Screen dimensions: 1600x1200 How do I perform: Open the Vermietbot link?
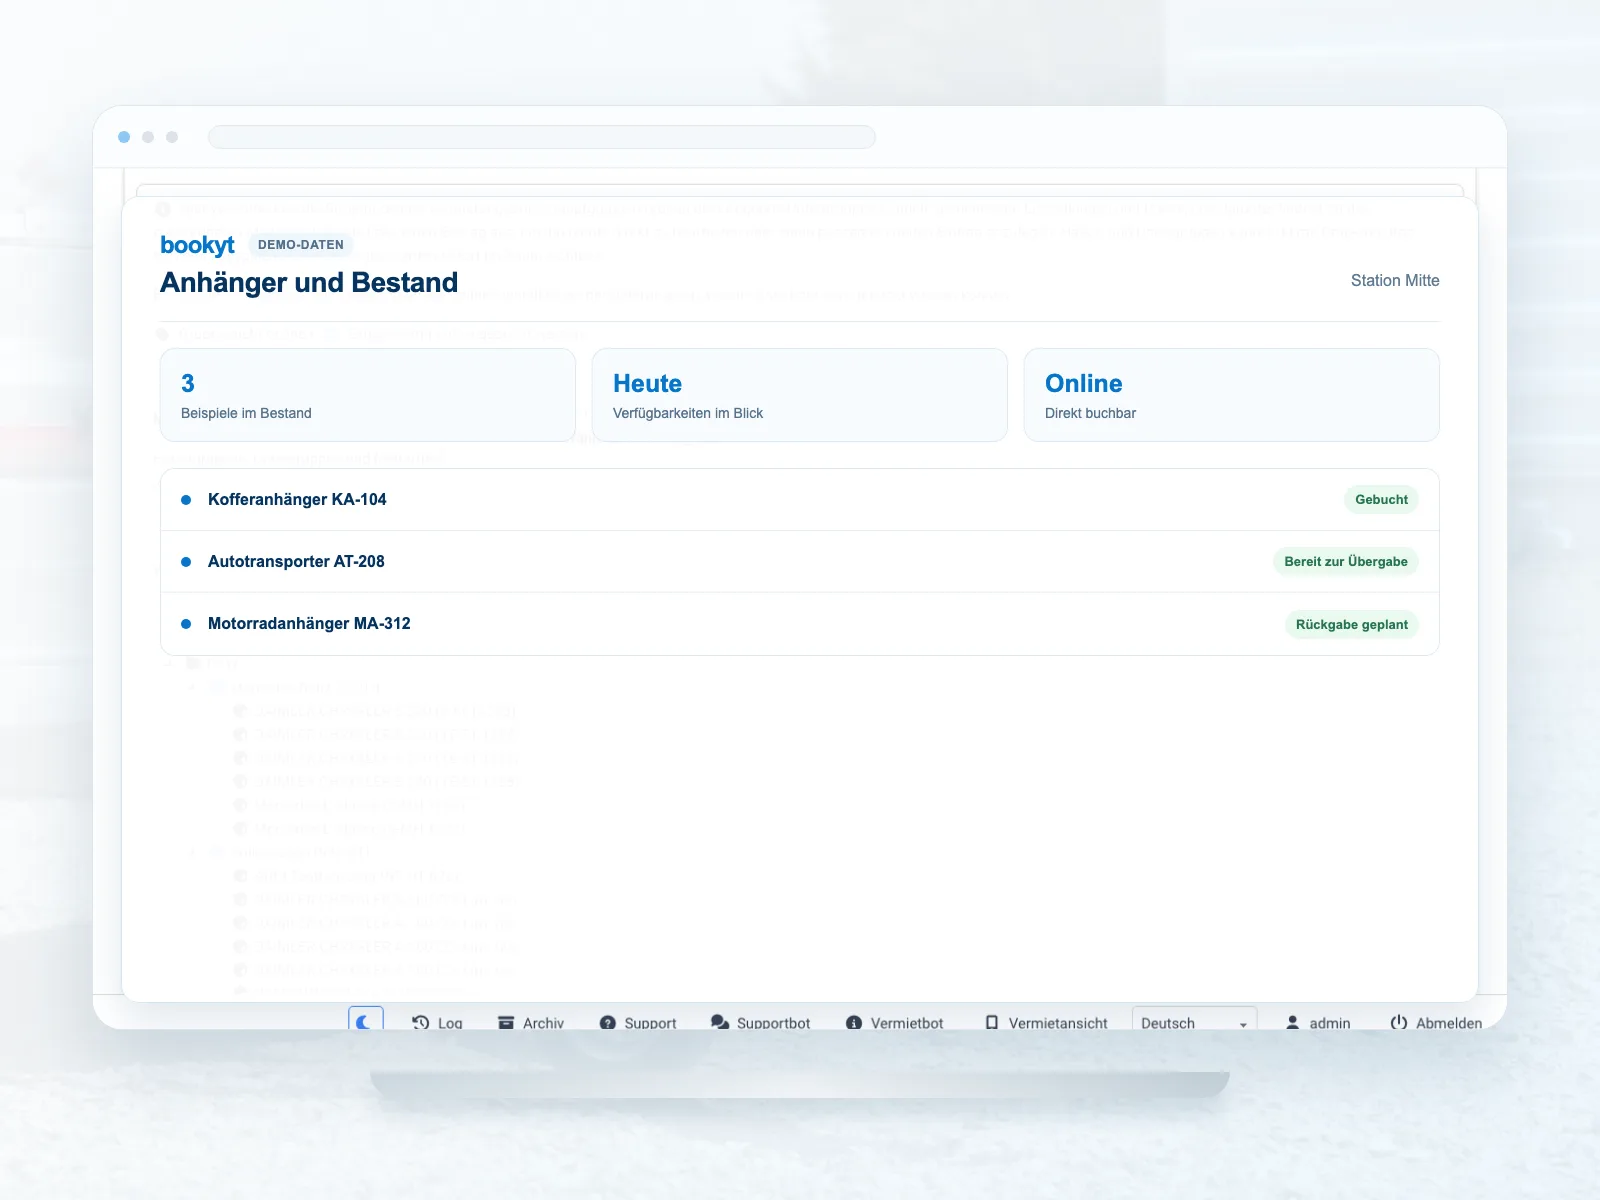(895, 1023)
